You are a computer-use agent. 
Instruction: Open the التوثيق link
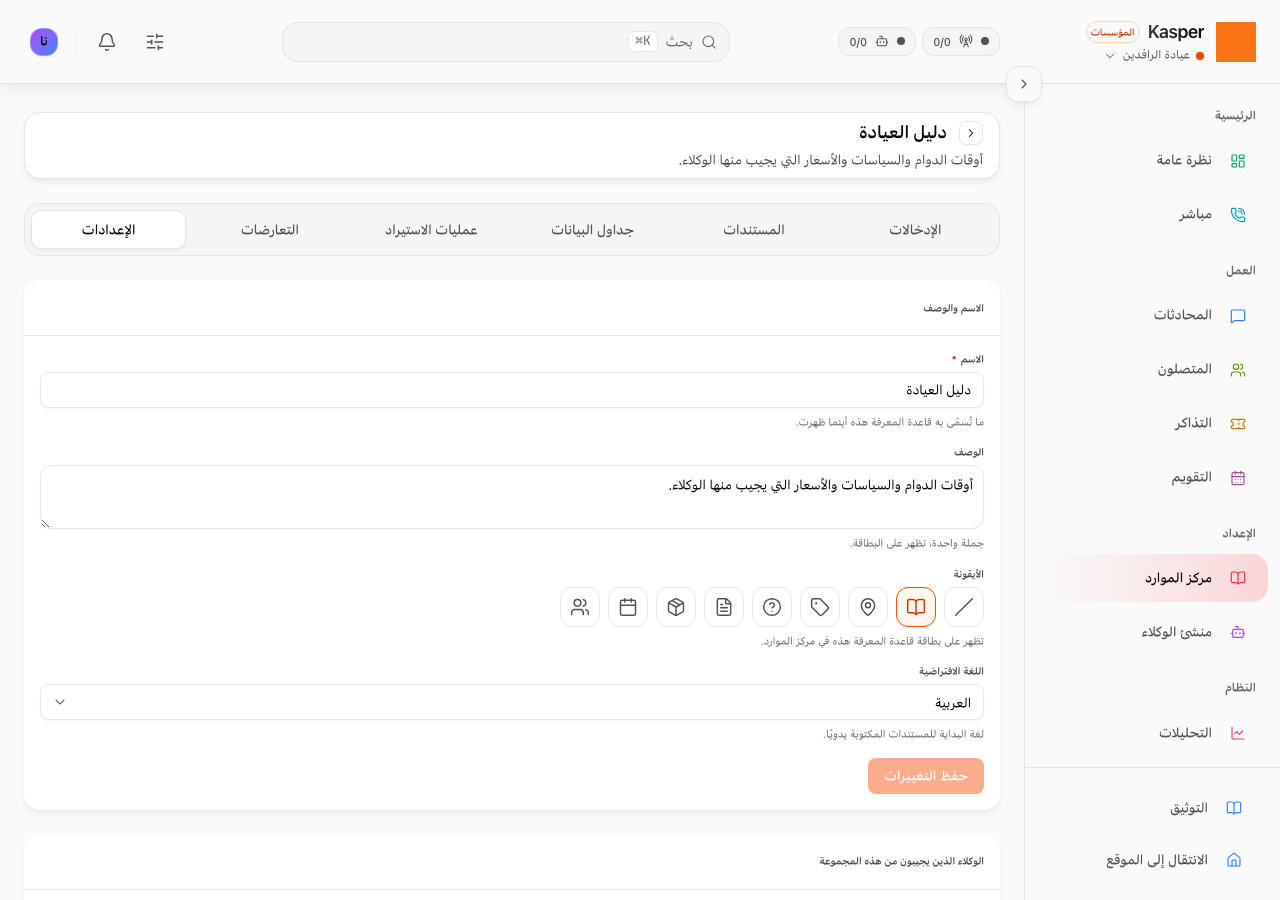click(1153, 808)
